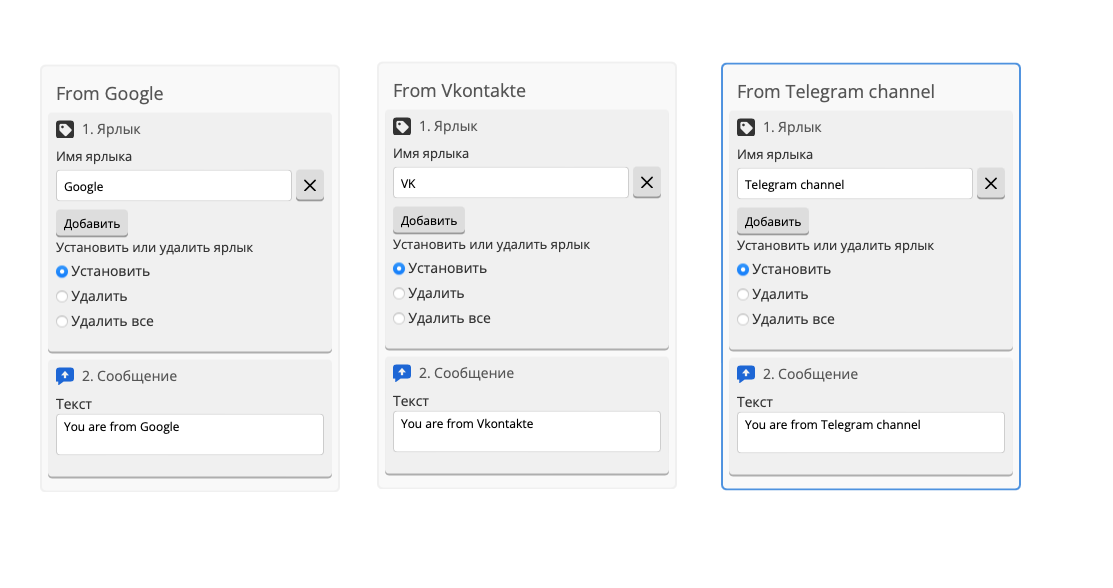Click the tag icon in Telegram channel block
1113x588 pixels.
point(746,127)
